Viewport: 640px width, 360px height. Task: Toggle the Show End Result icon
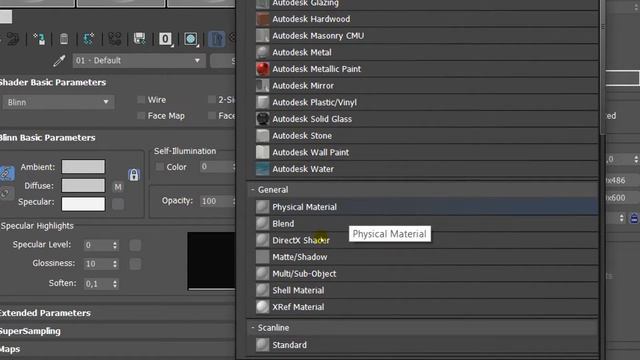pyautogui.click(x=216, y=39)
